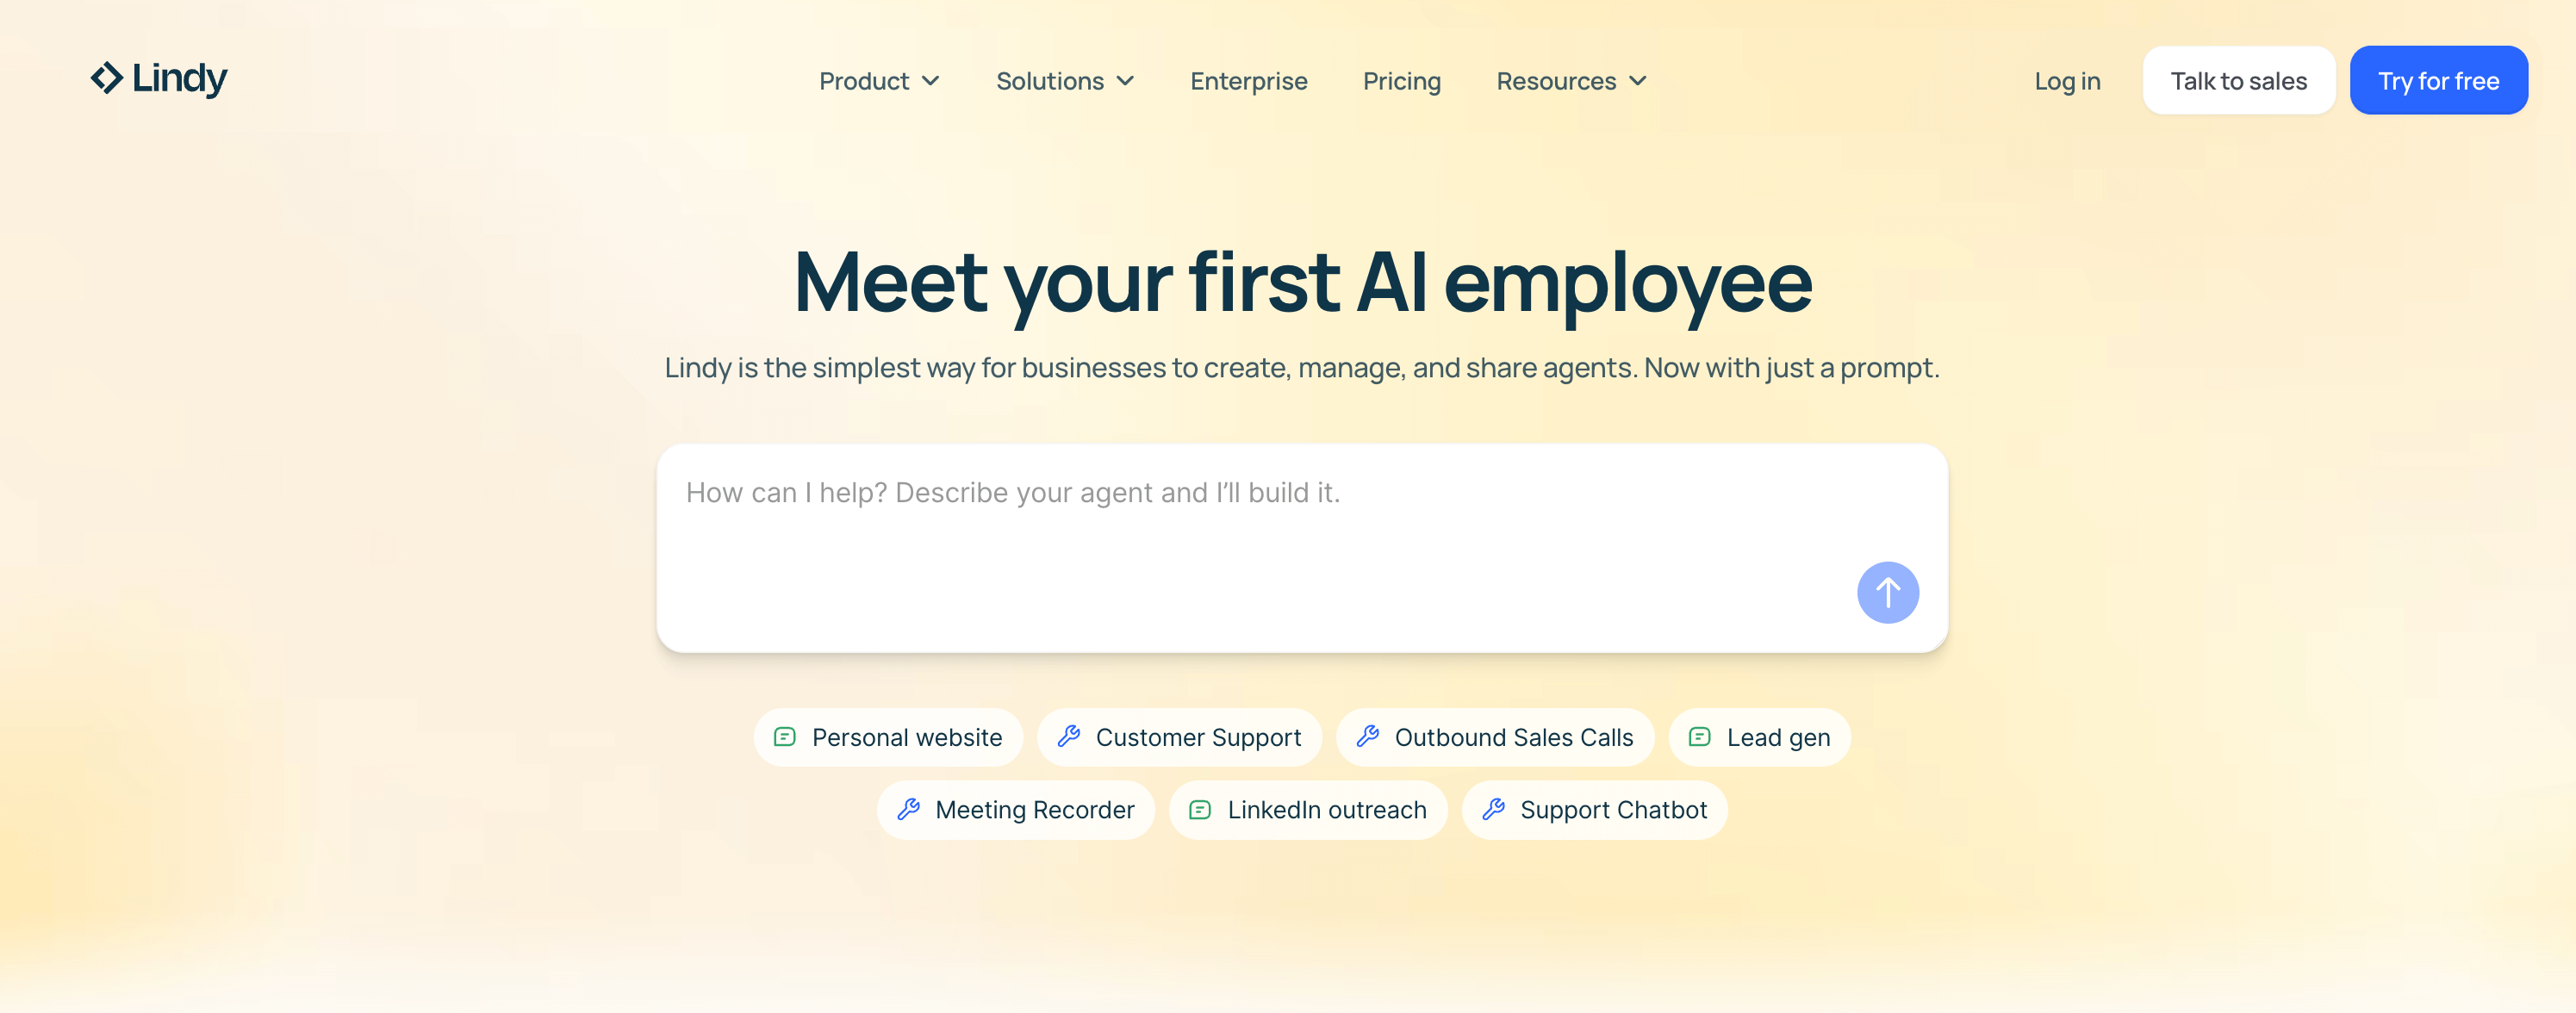This screenshot has height=1013, width=2576.
Task: Open the Solutions dropdown
Action: 1064,81
